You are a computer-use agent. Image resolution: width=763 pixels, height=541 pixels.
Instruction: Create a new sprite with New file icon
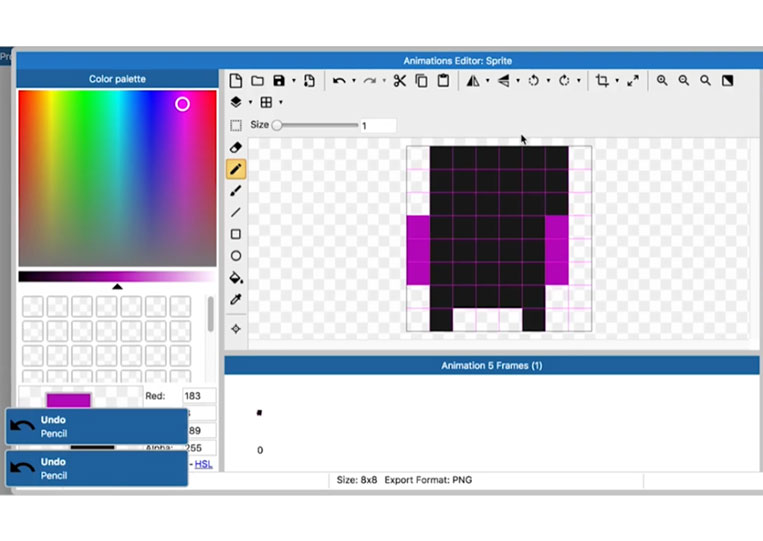point(236,81)
